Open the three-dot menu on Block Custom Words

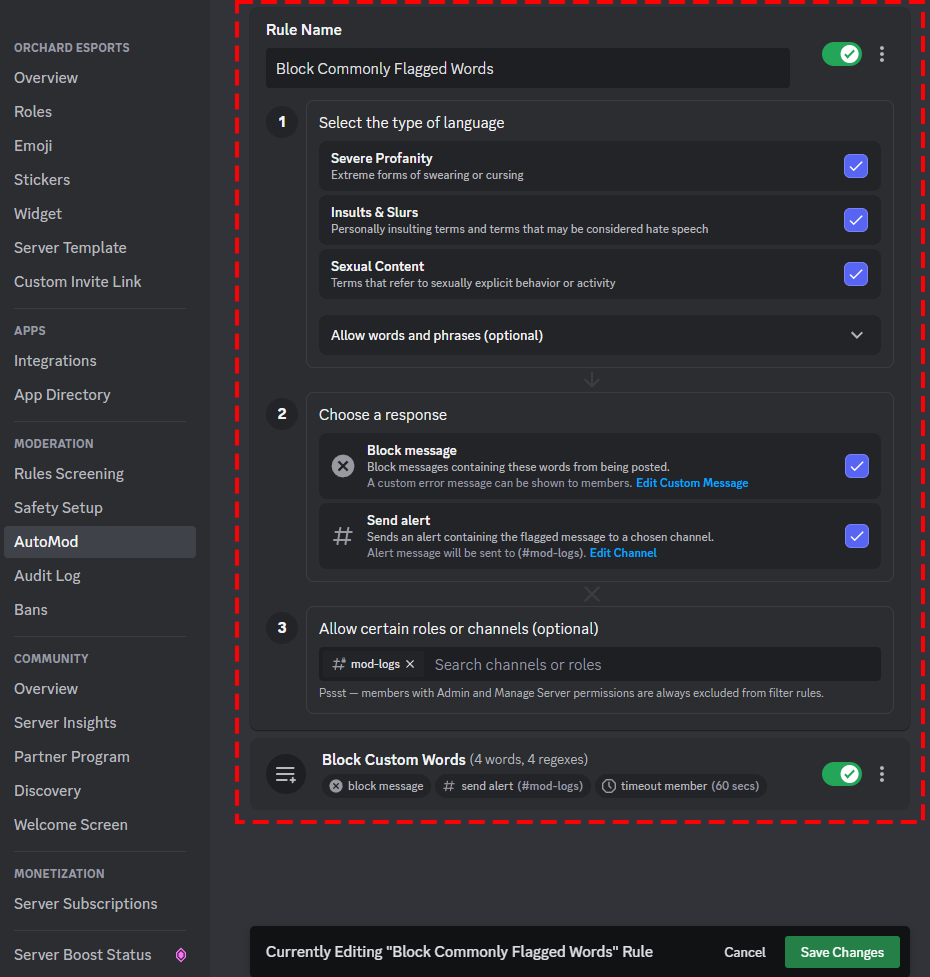click(x=881, y=773)
